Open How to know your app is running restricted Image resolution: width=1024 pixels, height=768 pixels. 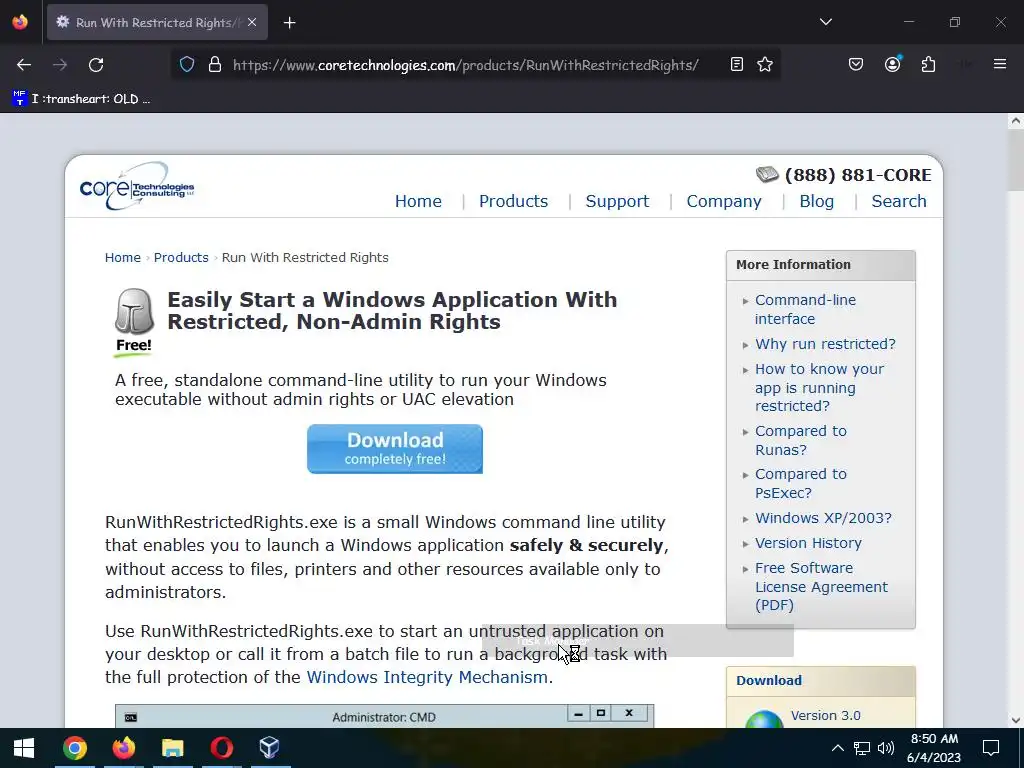(x=820, y=387)
